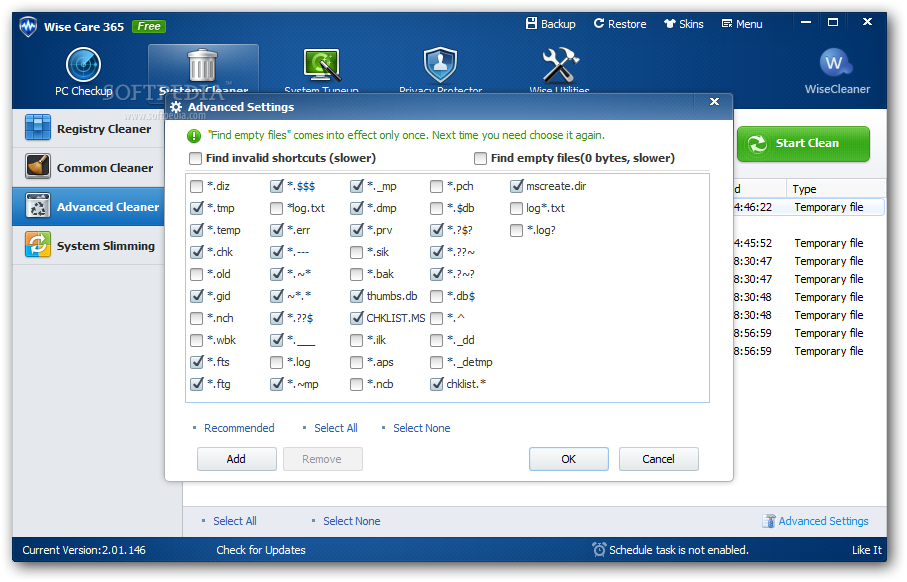907x582 pixels.
Task: Select Registry Cleaner in the sidebar
Action: (89, 128)
